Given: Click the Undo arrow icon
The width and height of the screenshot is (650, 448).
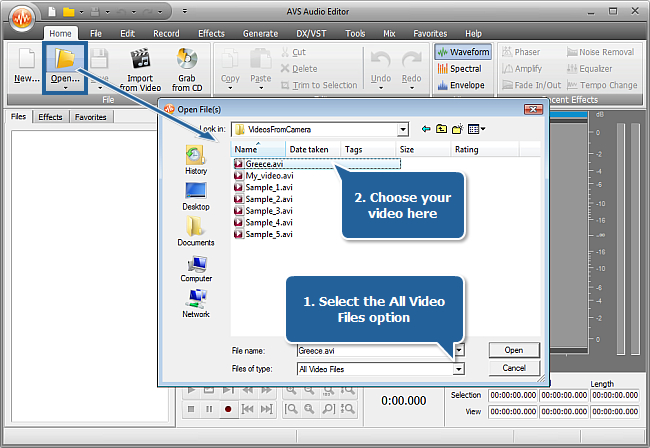Looking at the screenshot, I should [x=381, y=60].
